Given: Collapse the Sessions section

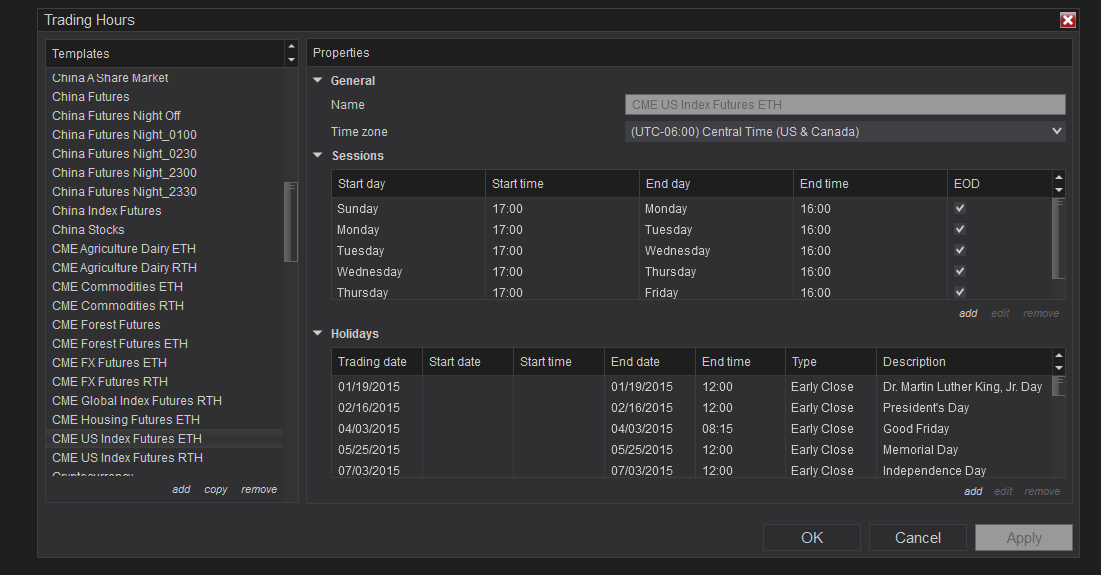Looking at the screenshot, I should pyautogui.click(x=318, y=156).
